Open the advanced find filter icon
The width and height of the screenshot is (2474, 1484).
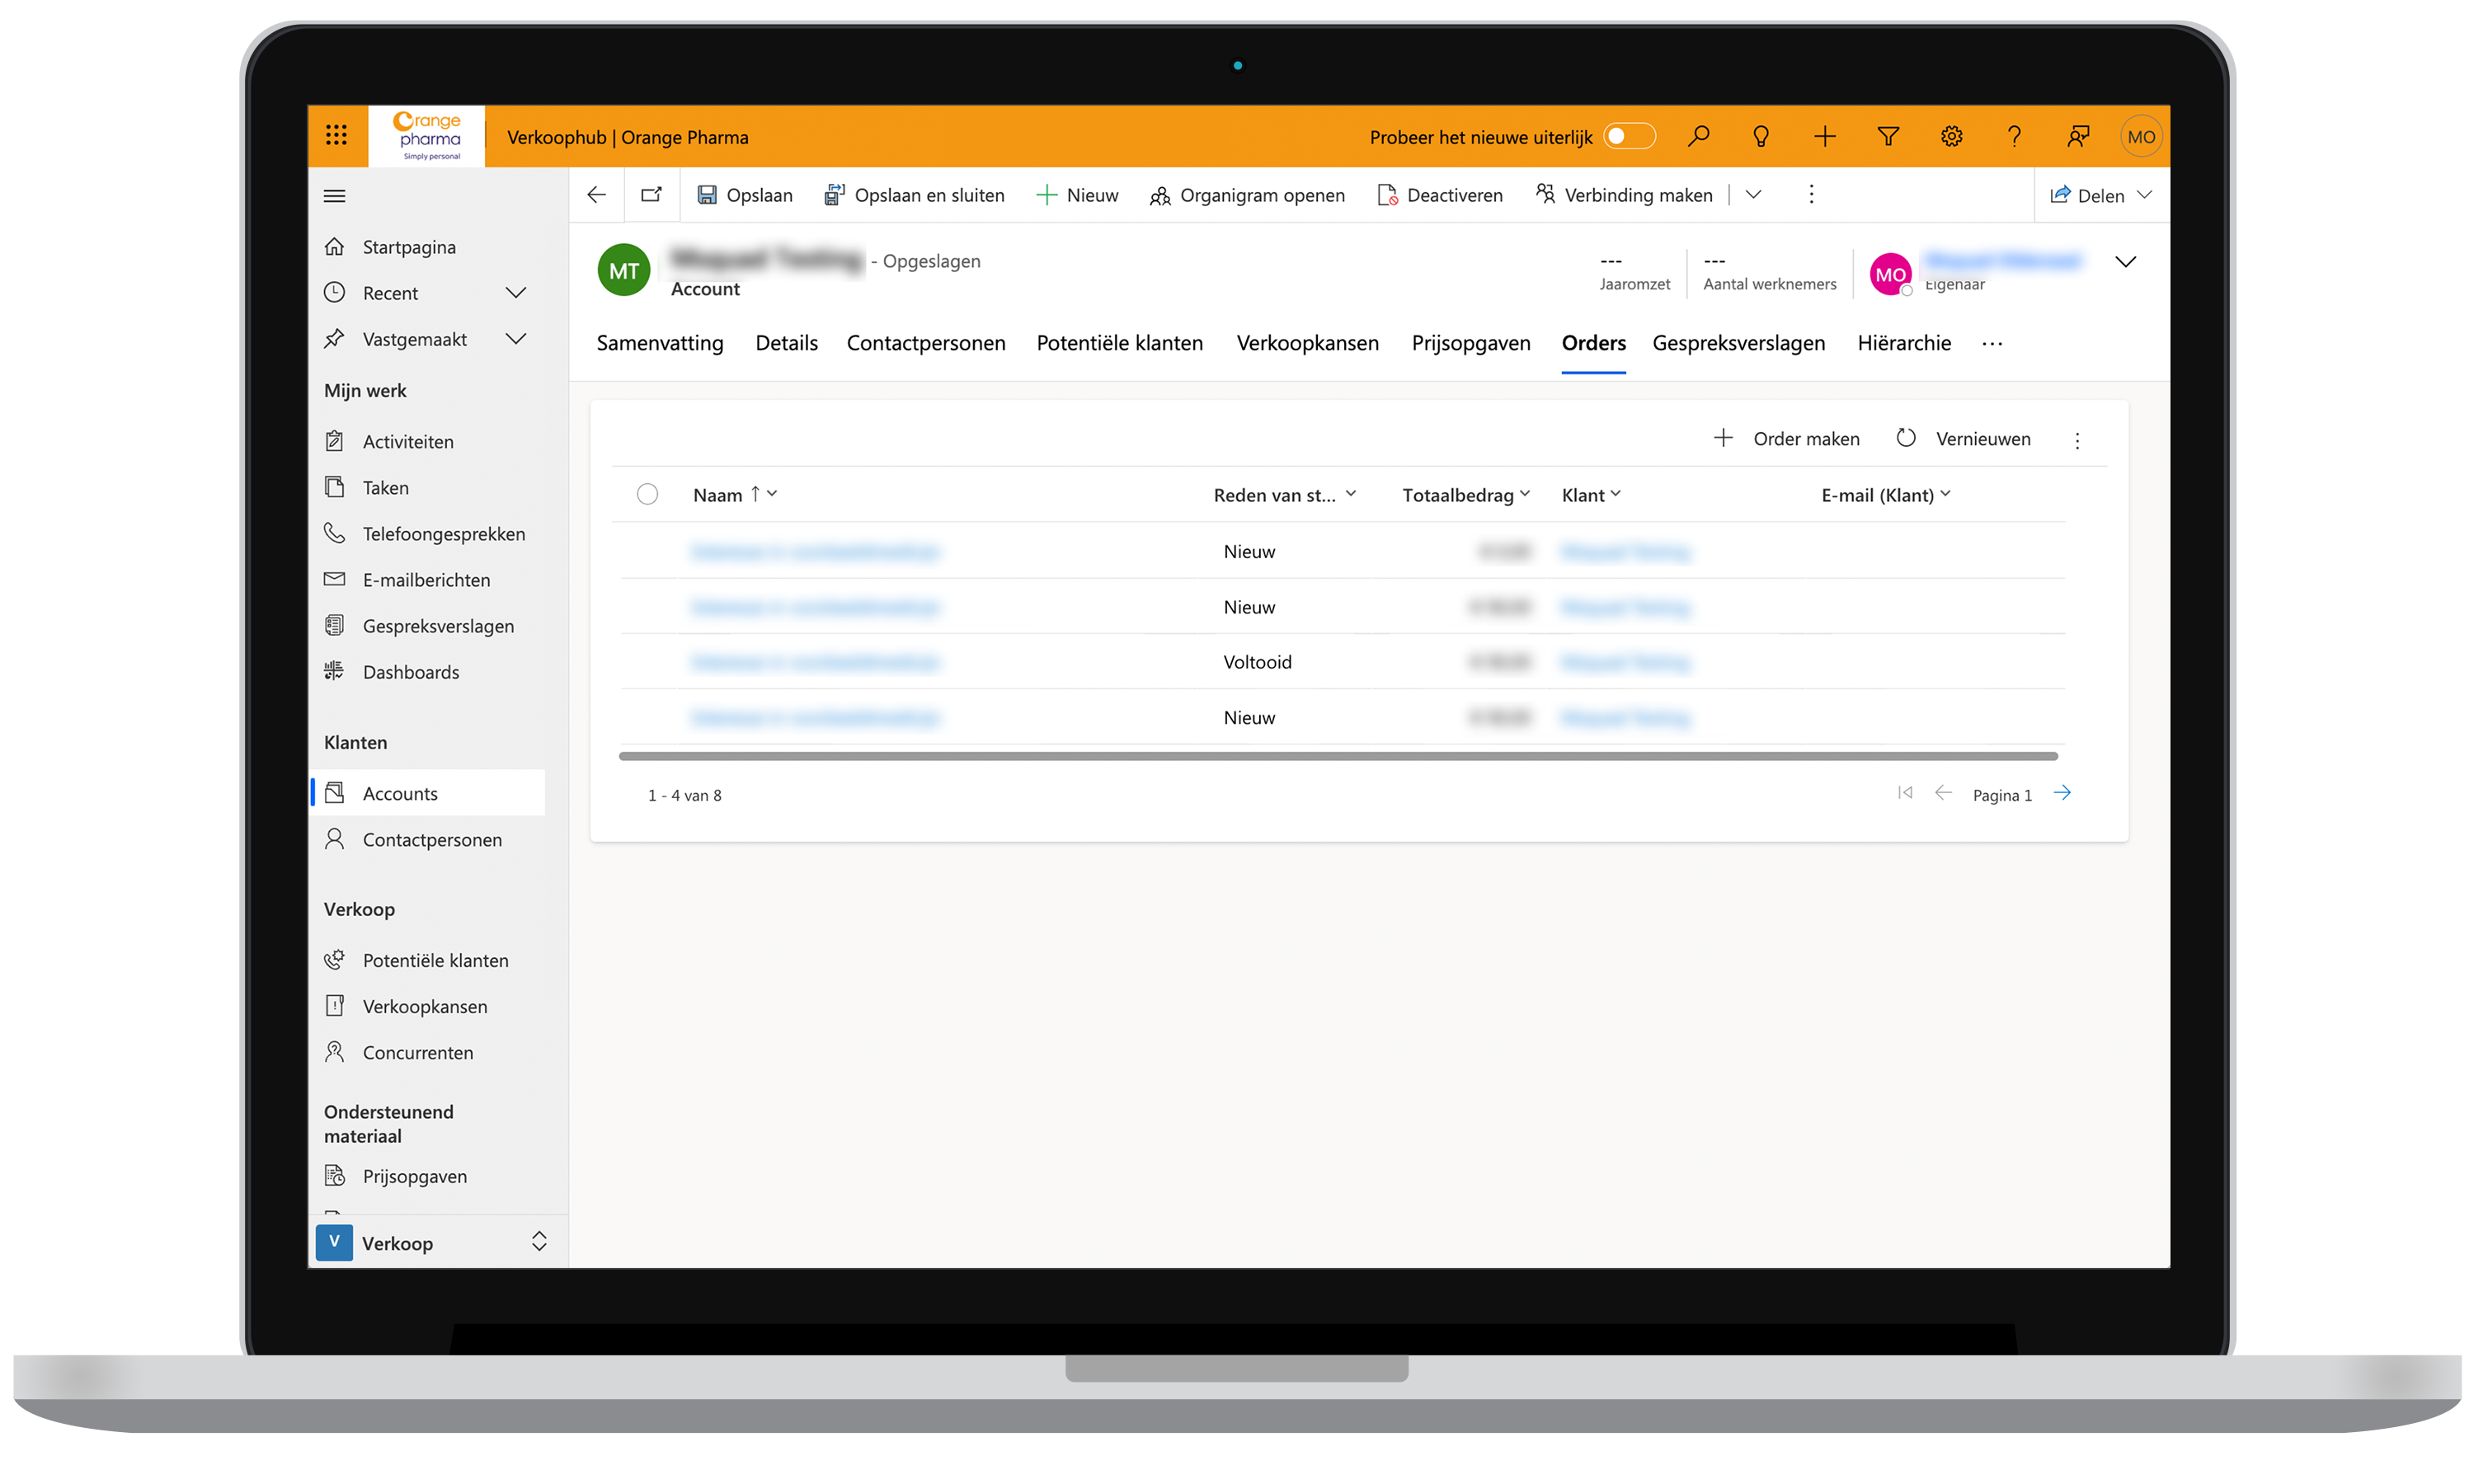point(1888,136)
